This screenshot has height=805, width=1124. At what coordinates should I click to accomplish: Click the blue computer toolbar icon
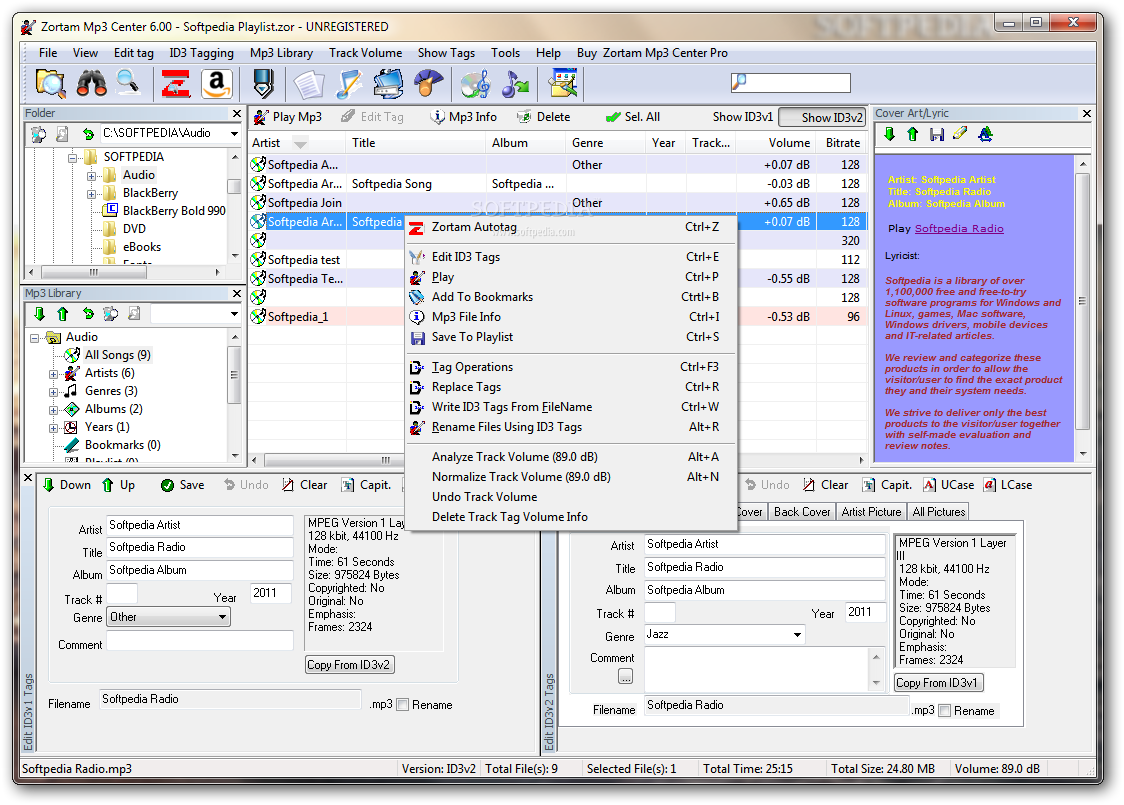389,84
